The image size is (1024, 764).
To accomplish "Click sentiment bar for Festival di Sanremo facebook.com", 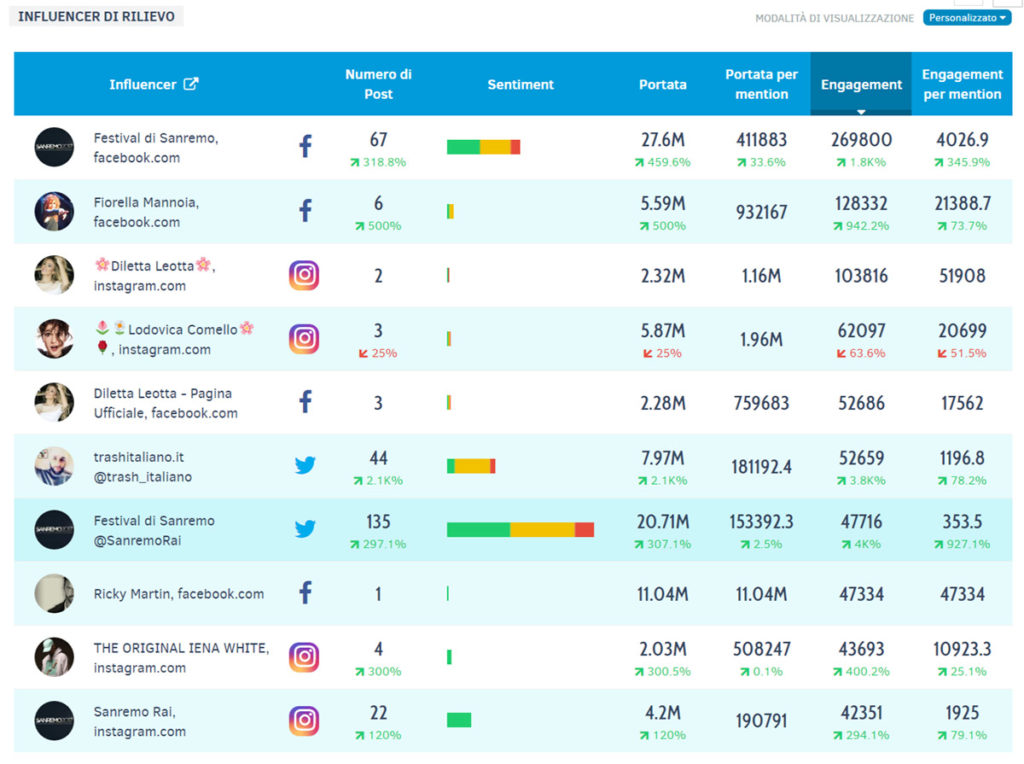I will tap(483, 147).
